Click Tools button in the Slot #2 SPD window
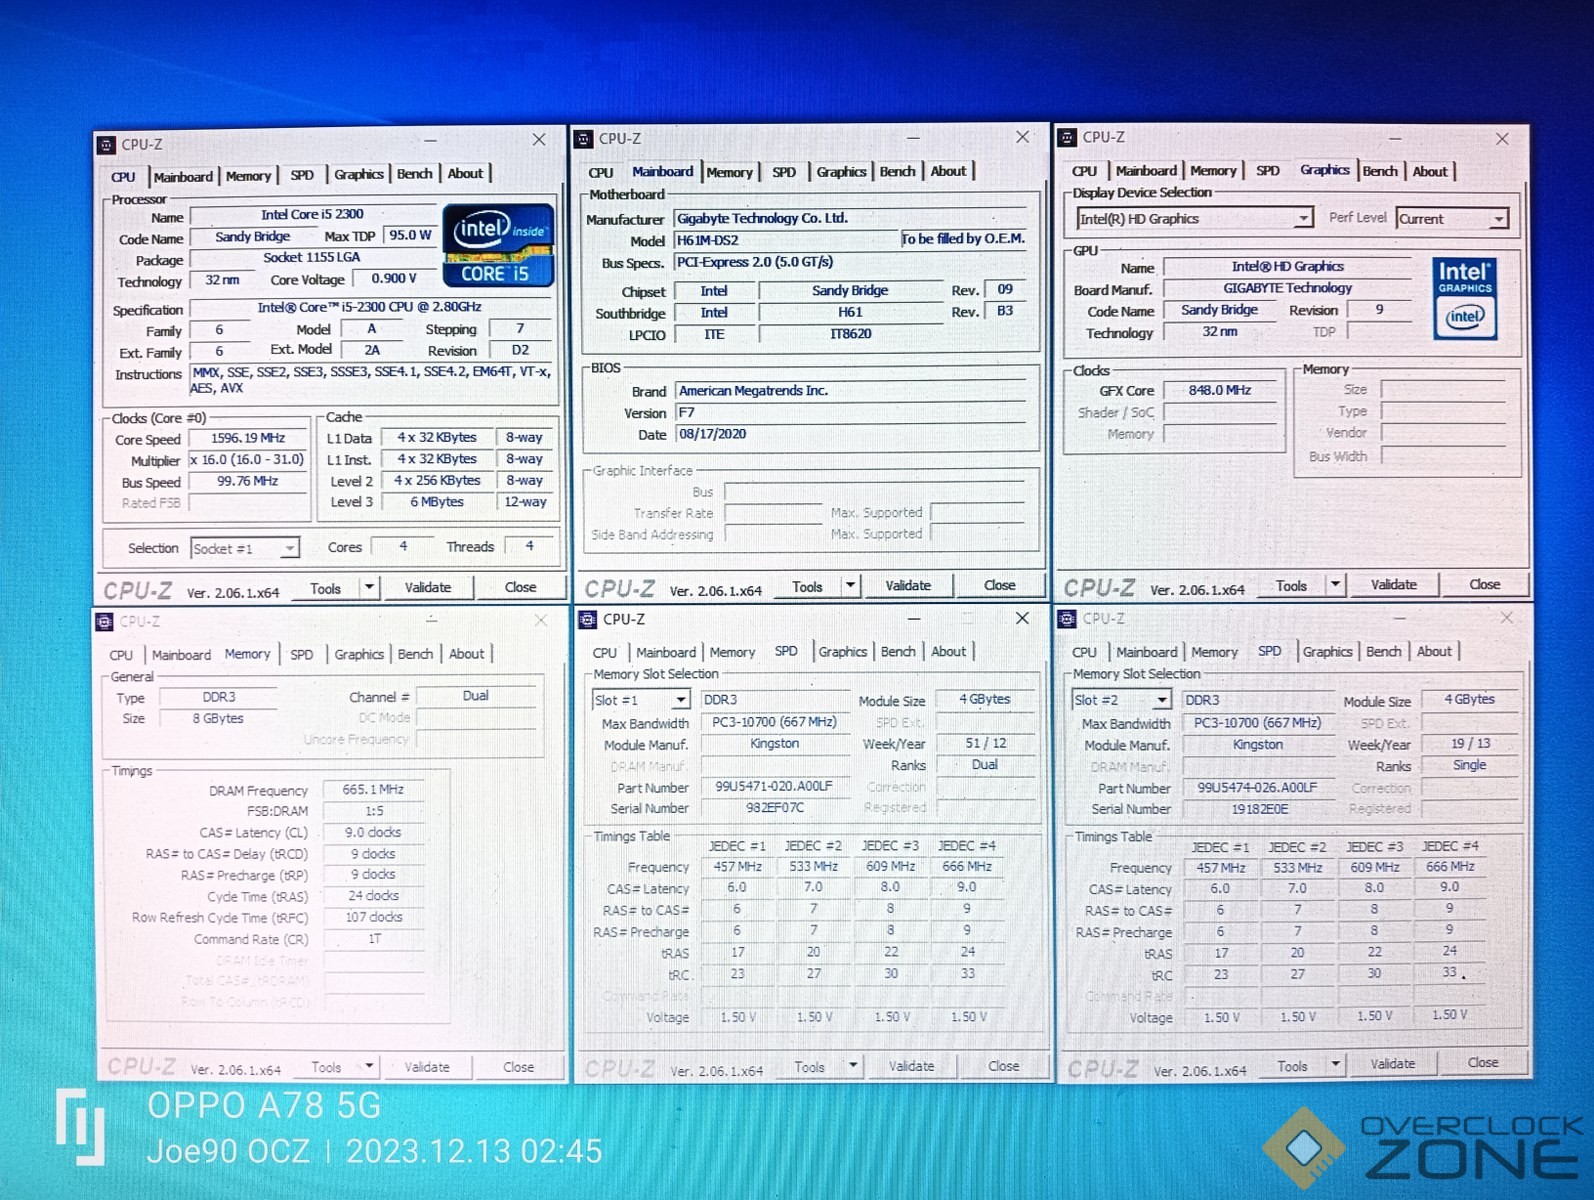This screenshot has height=1200, width=1594. tap(1293, 1067)
